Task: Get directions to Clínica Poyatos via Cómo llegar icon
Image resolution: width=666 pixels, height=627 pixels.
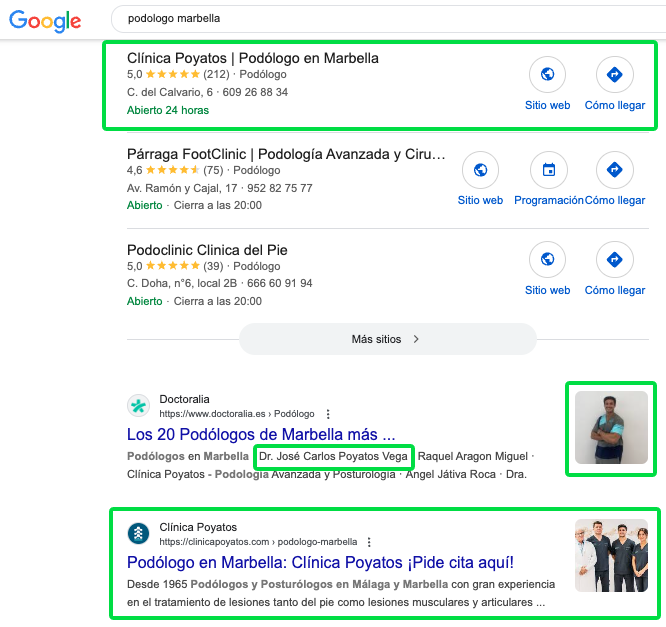Action: pos(615,74)
